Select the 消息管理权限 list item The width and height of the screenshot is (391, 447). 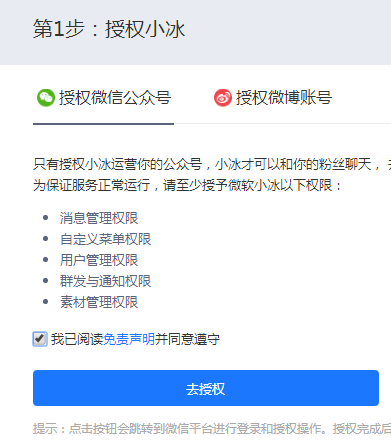(x=99, y=218)
